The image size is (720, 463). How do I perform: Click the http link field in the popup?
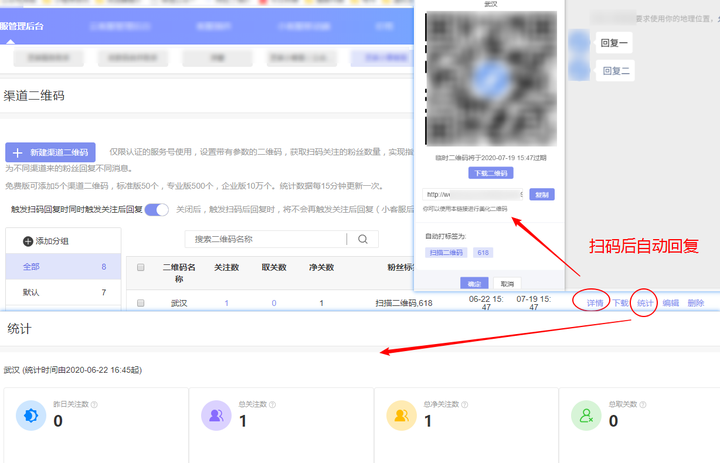tap(473, 195)
